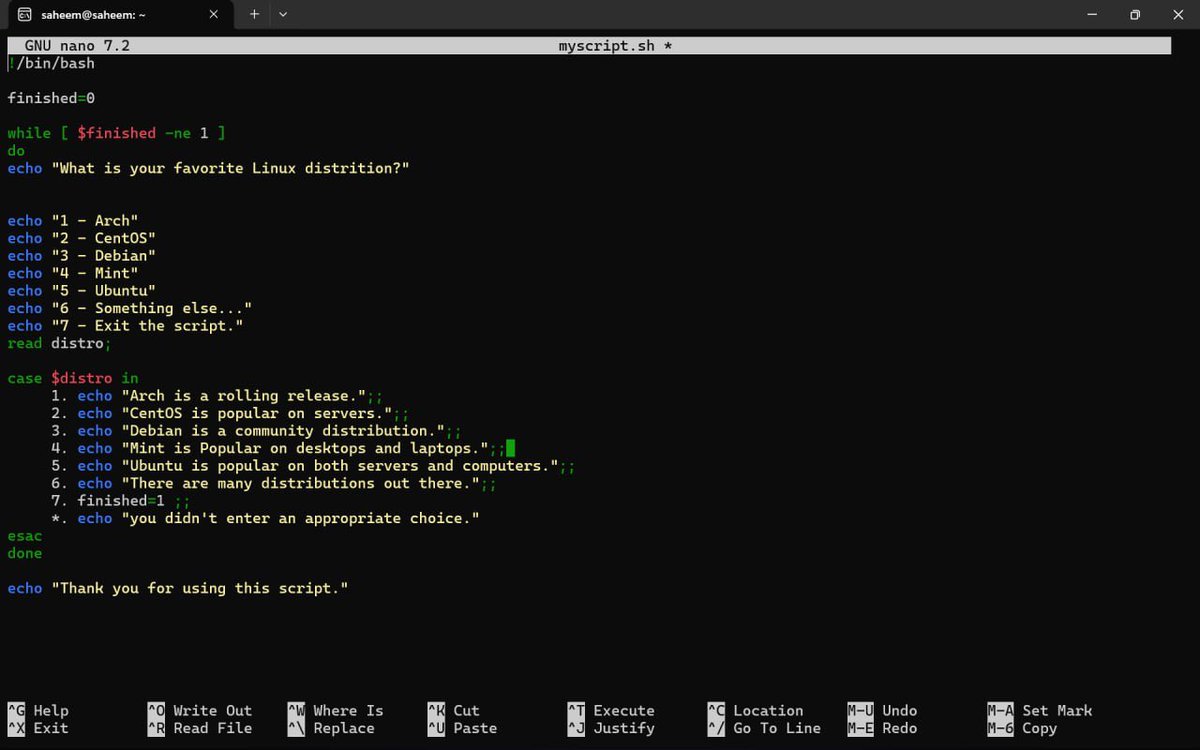Click the ^X Exit shortcut

[x=38, y=728]
